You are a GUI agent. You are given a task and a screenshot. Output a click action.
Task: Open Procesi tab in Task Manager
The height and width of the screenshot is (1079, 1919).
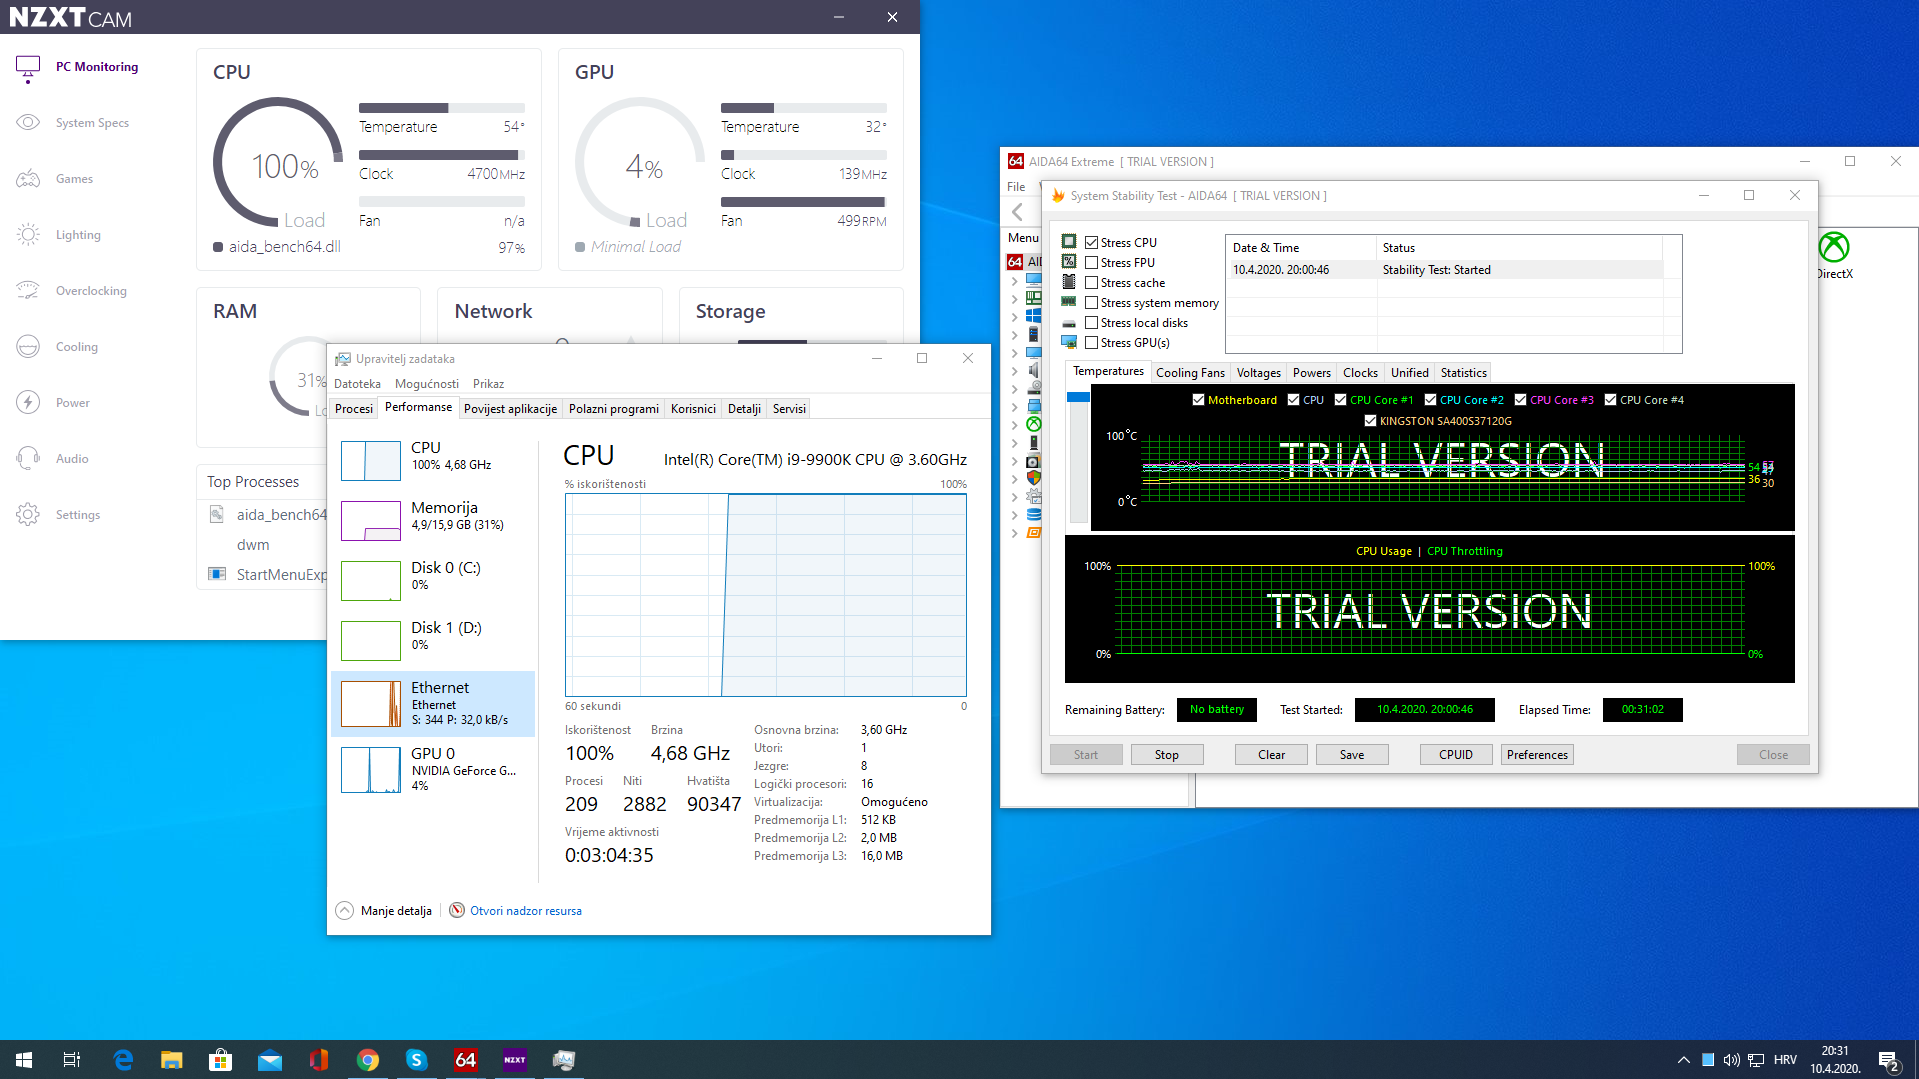click(x=354, y=409)
